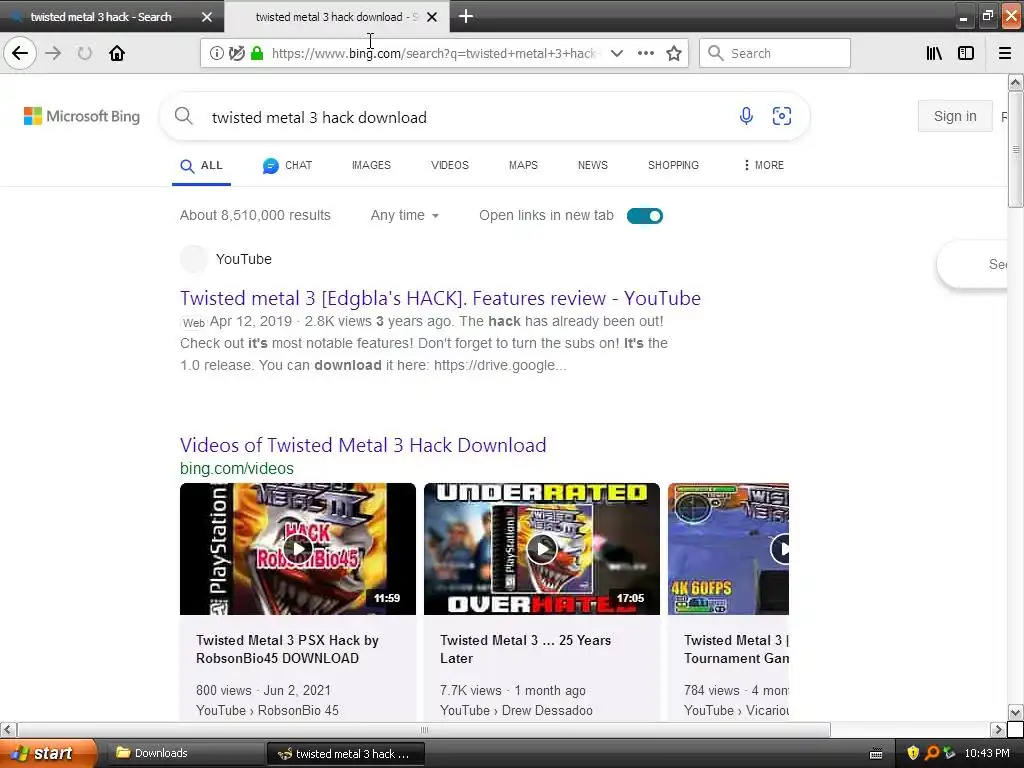The image size is (1024, 768).
Task: Expand the 'Any time' filter dropdown
Action: pyautogui.click(x=404, y=216)
